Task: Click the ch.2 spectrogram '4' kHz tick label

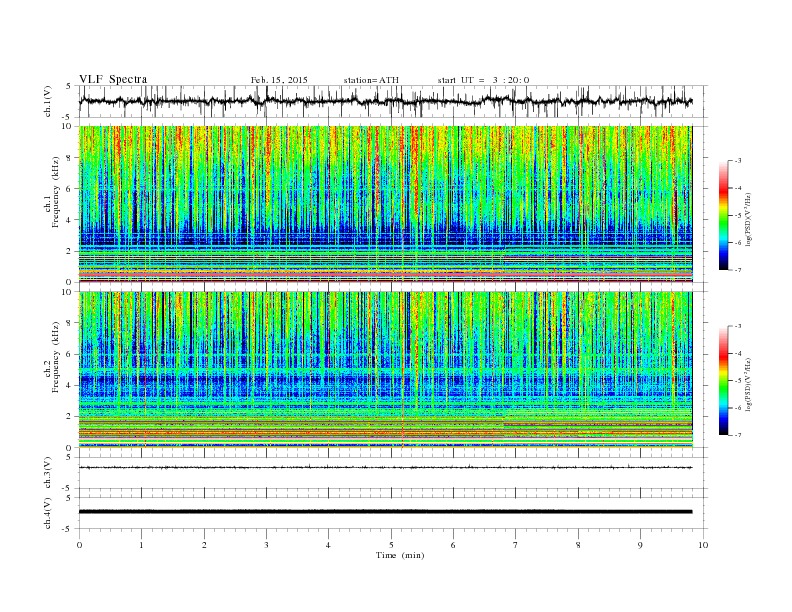Action: tap(70, 385)
